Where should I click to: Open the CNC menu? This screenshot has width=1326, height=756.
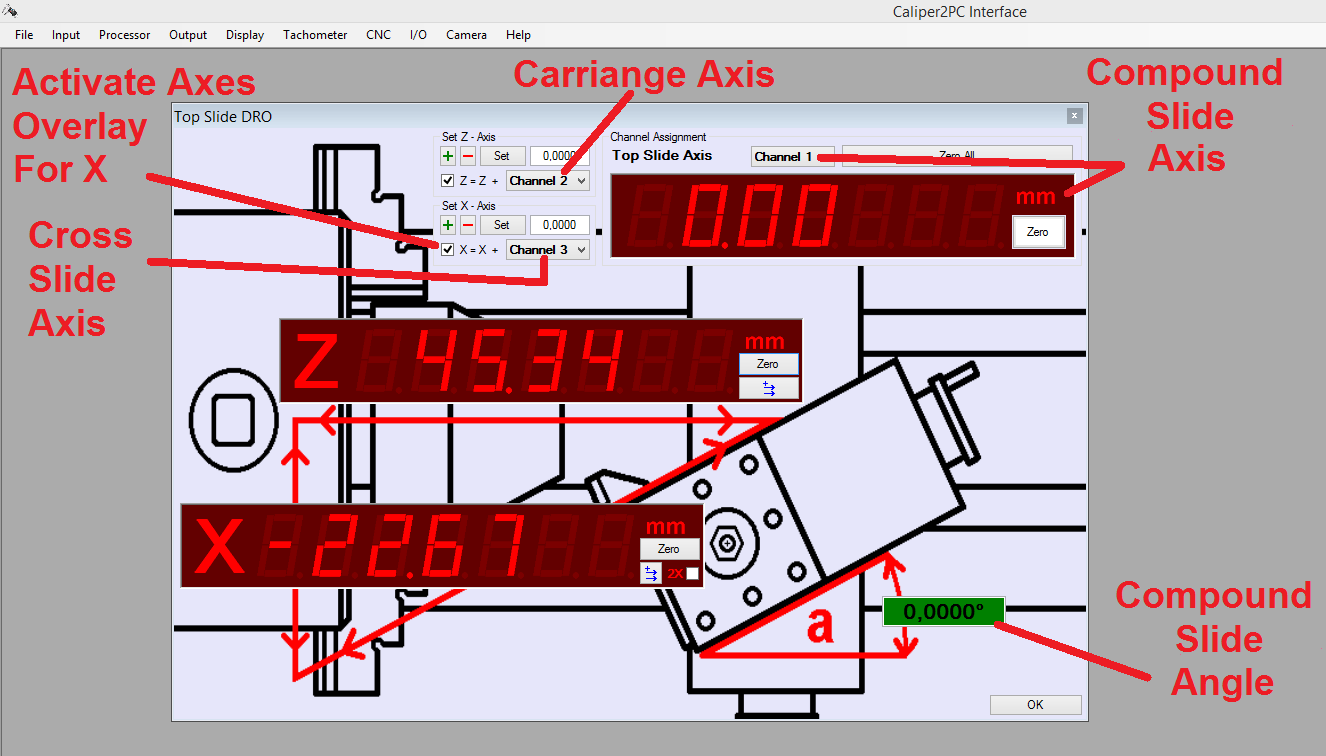click(x=378, y=35)
